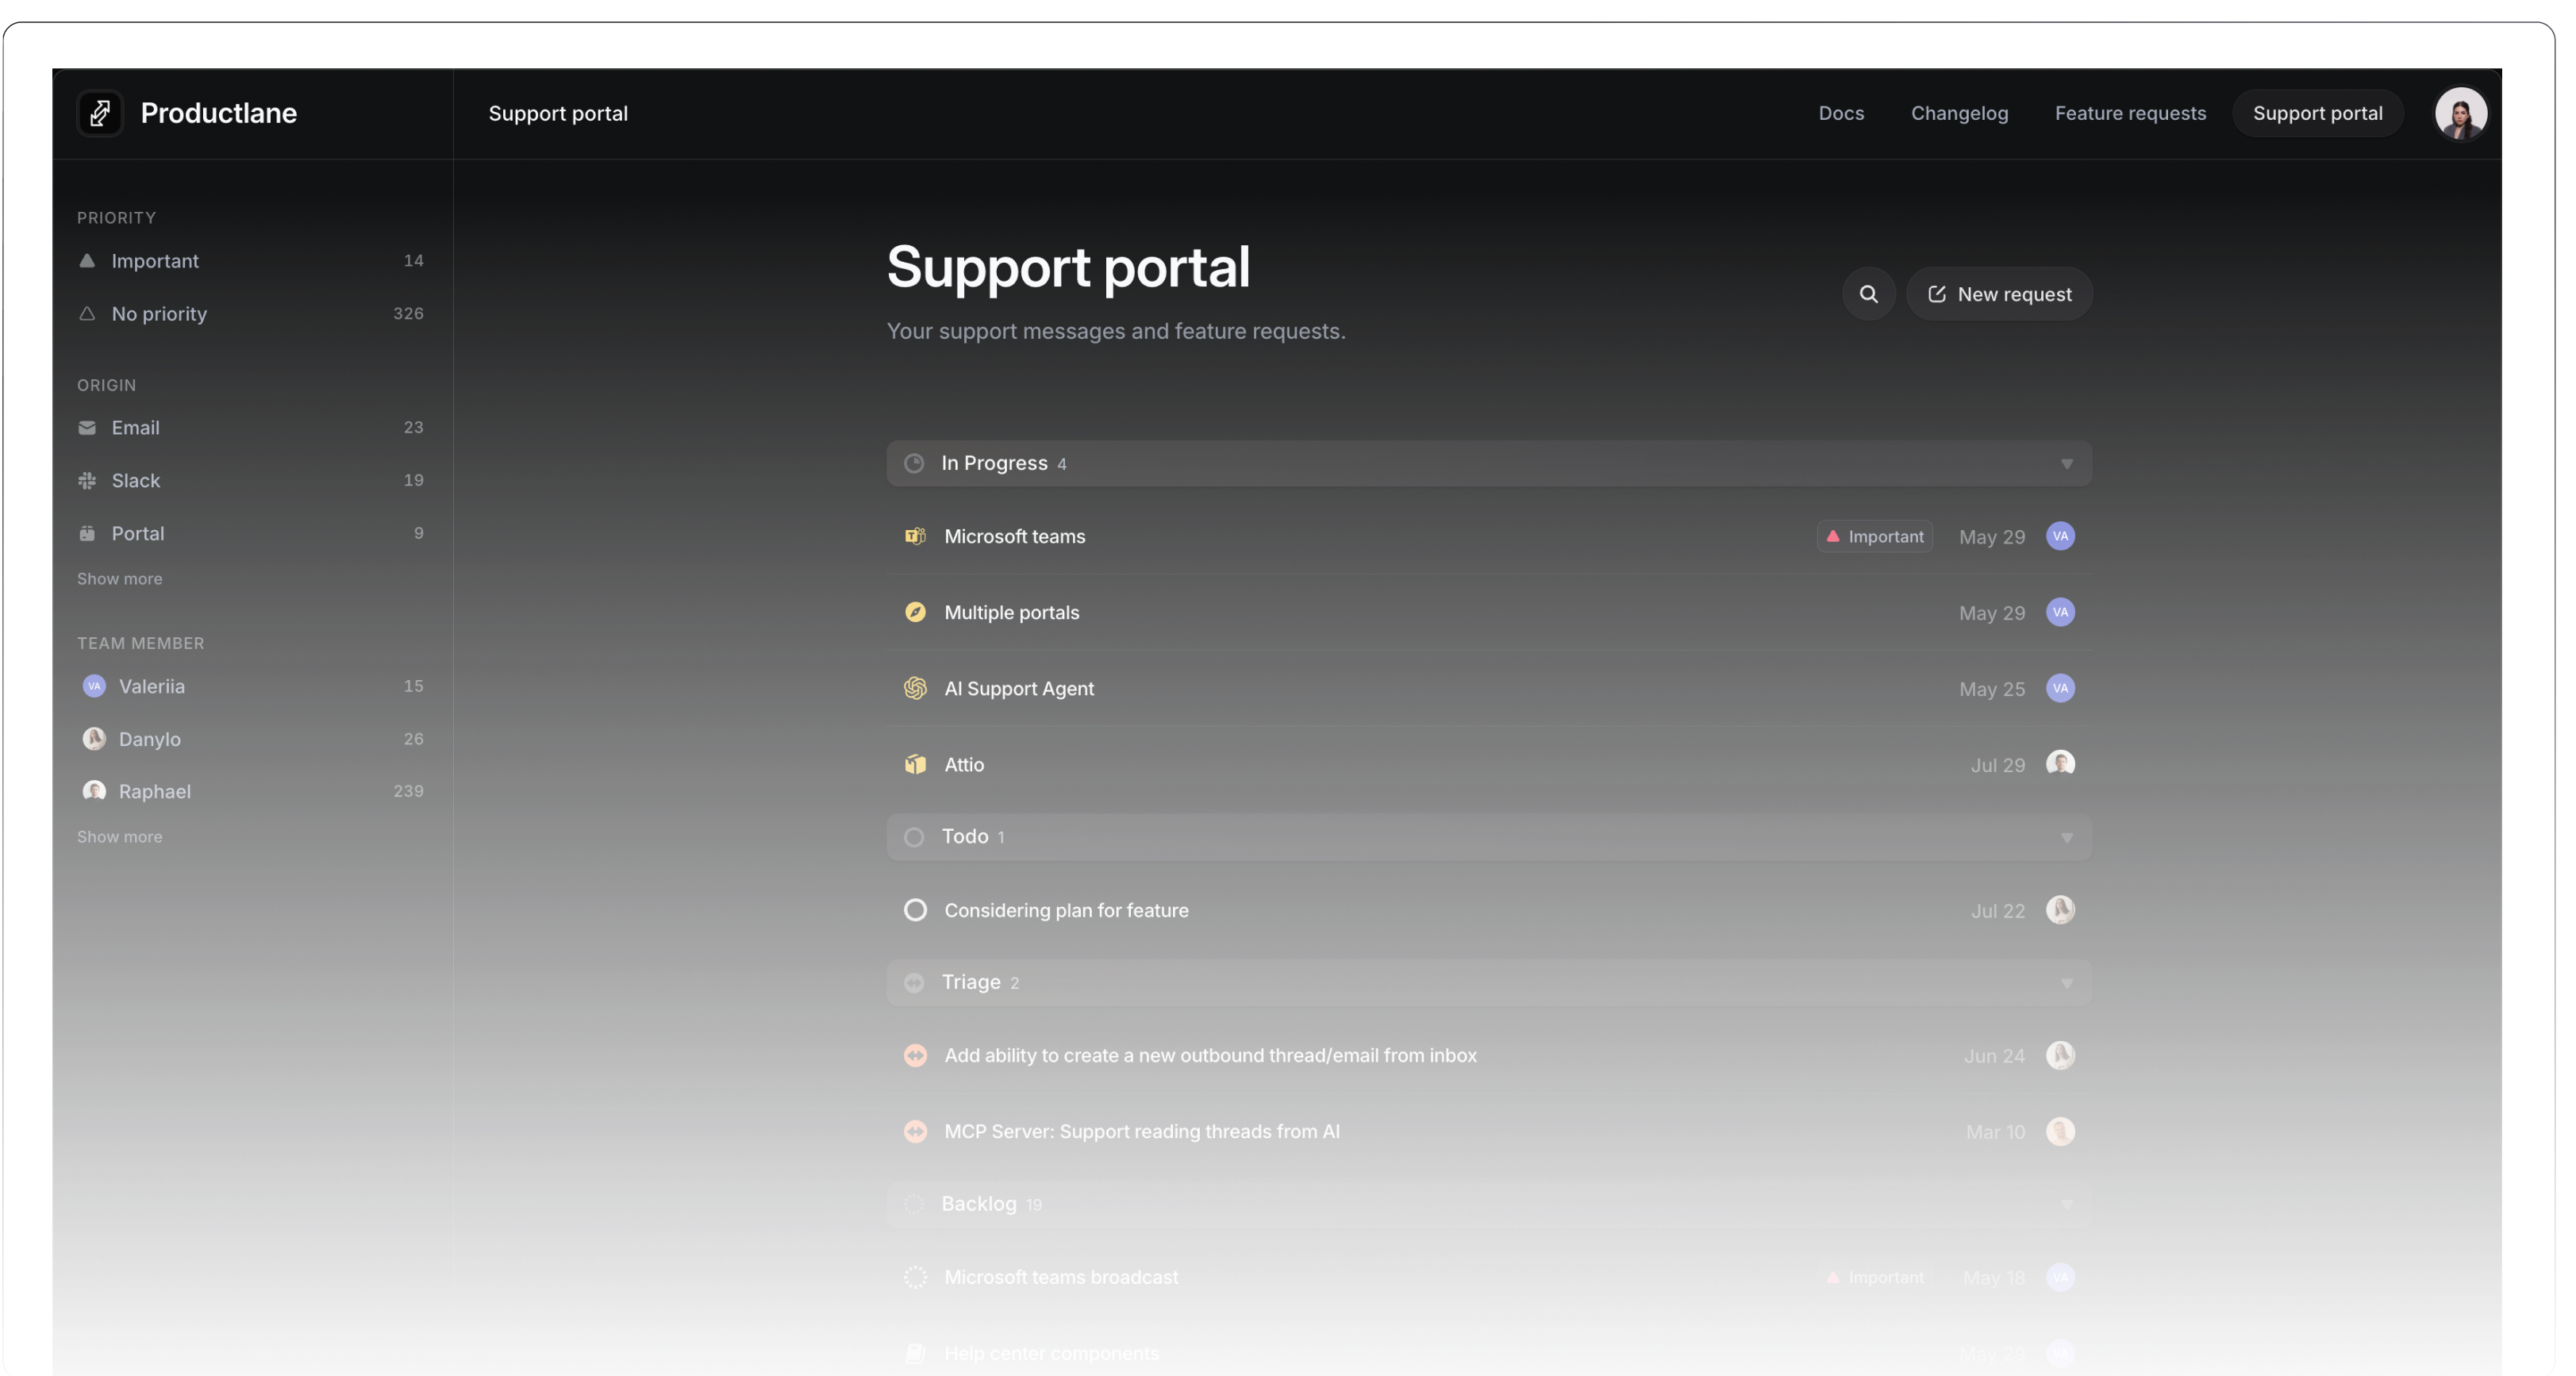Click the In Progress status icon

[x=914, y=464]
